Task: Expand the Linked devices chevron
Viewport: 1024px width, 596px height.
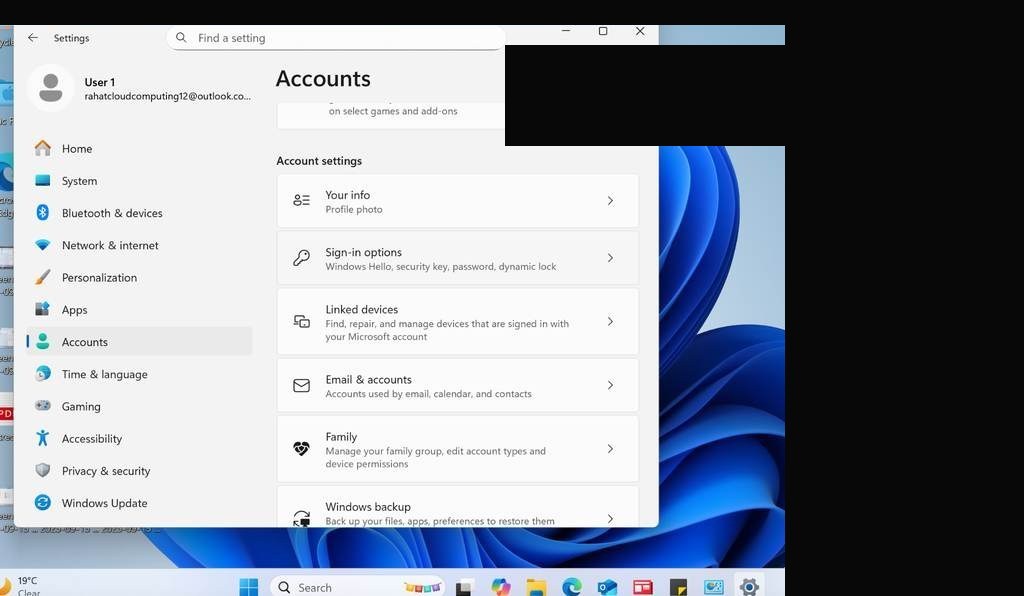Action: pos(610,321)
